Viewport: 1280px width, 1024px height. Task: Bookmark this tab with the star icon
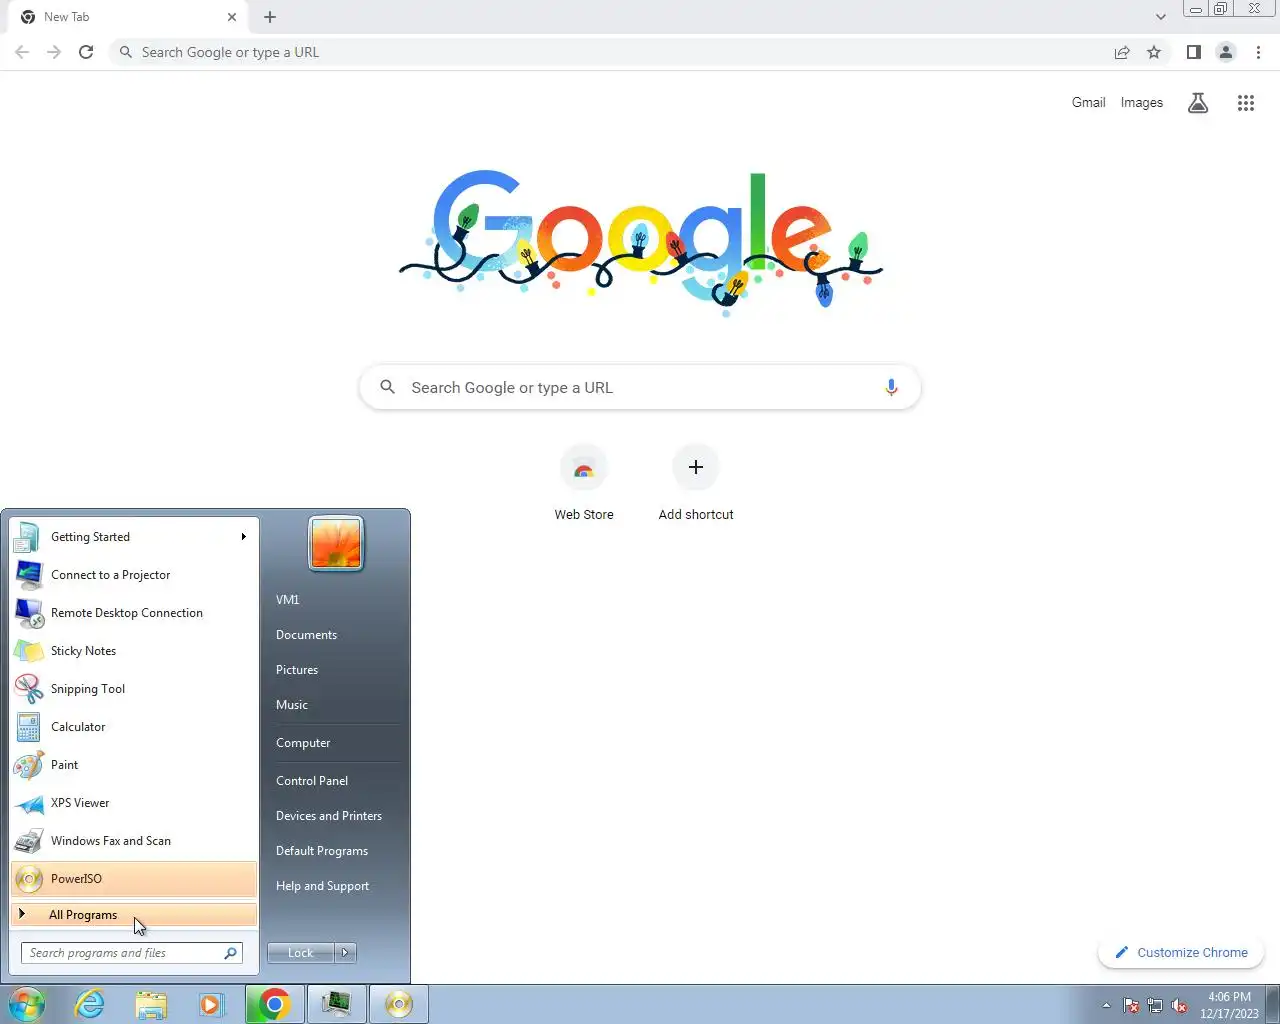(x=1154, y=52)
